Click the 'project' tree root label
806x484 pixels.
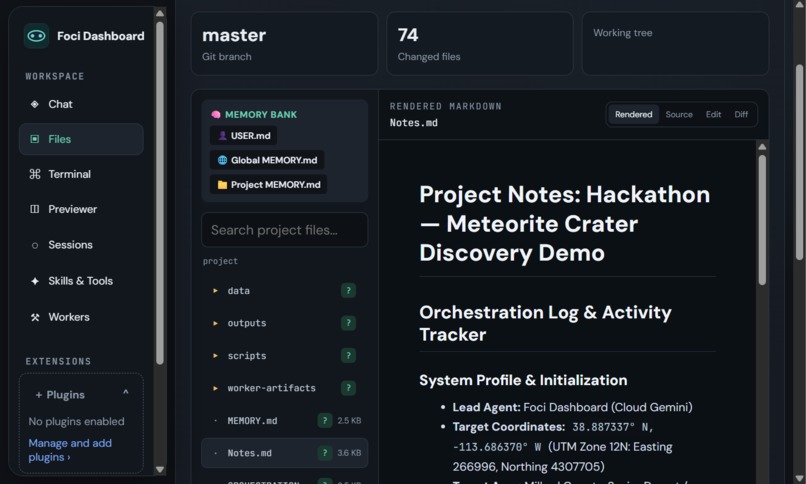click(220, 262)
